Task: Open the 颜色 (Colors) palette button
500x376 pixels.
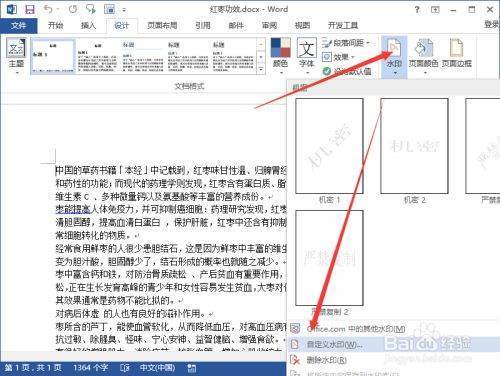Action: coord(280,56)
